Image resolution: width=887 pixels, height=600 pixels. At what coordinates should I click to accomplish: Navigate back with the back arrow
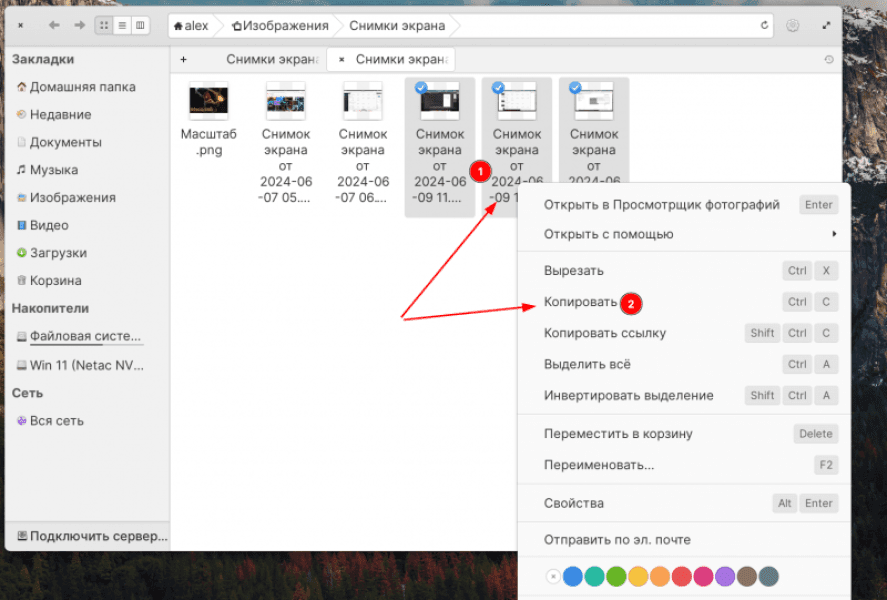(54, 25)
